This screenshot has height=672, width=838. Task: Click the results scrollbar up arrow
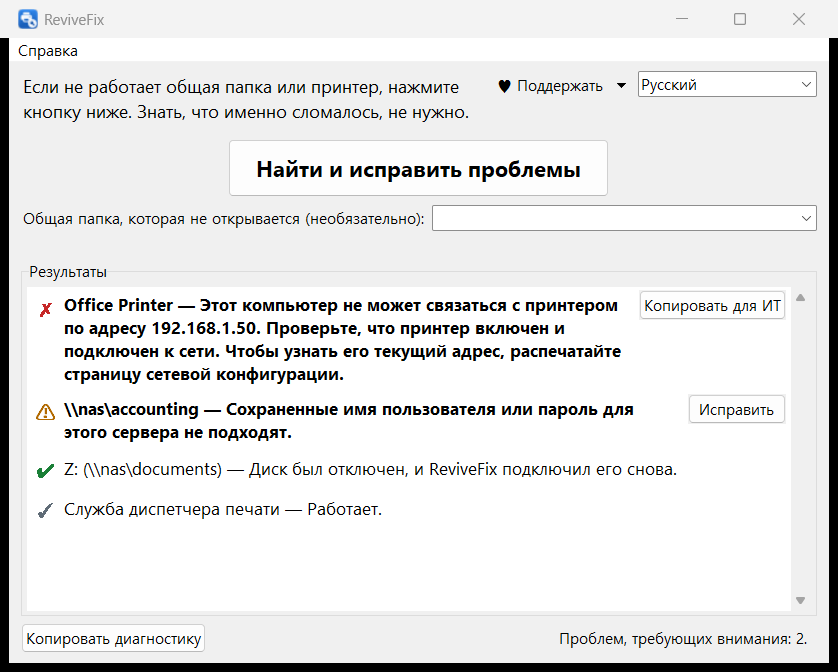(x=800, y=298)
